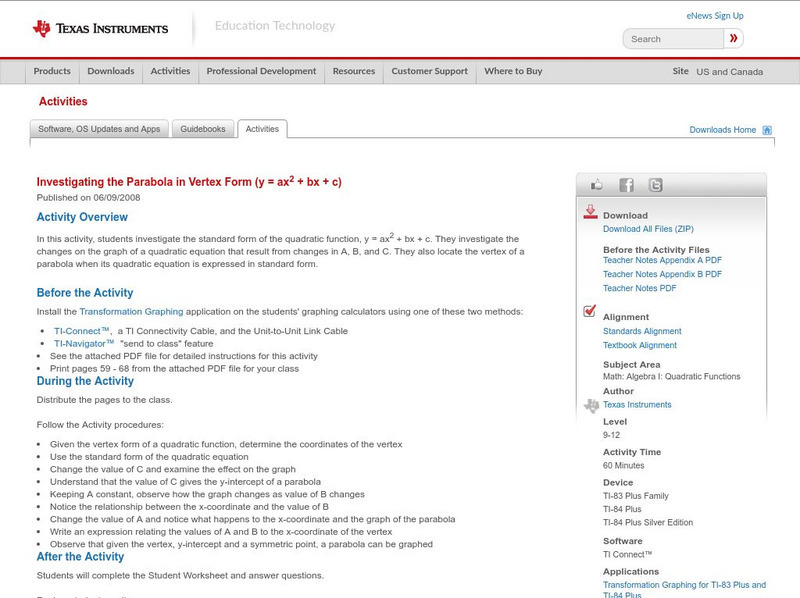Viewport: 800px width, 598px height.
Task: Go to Downloads Home link
Action: pos(722,130)
